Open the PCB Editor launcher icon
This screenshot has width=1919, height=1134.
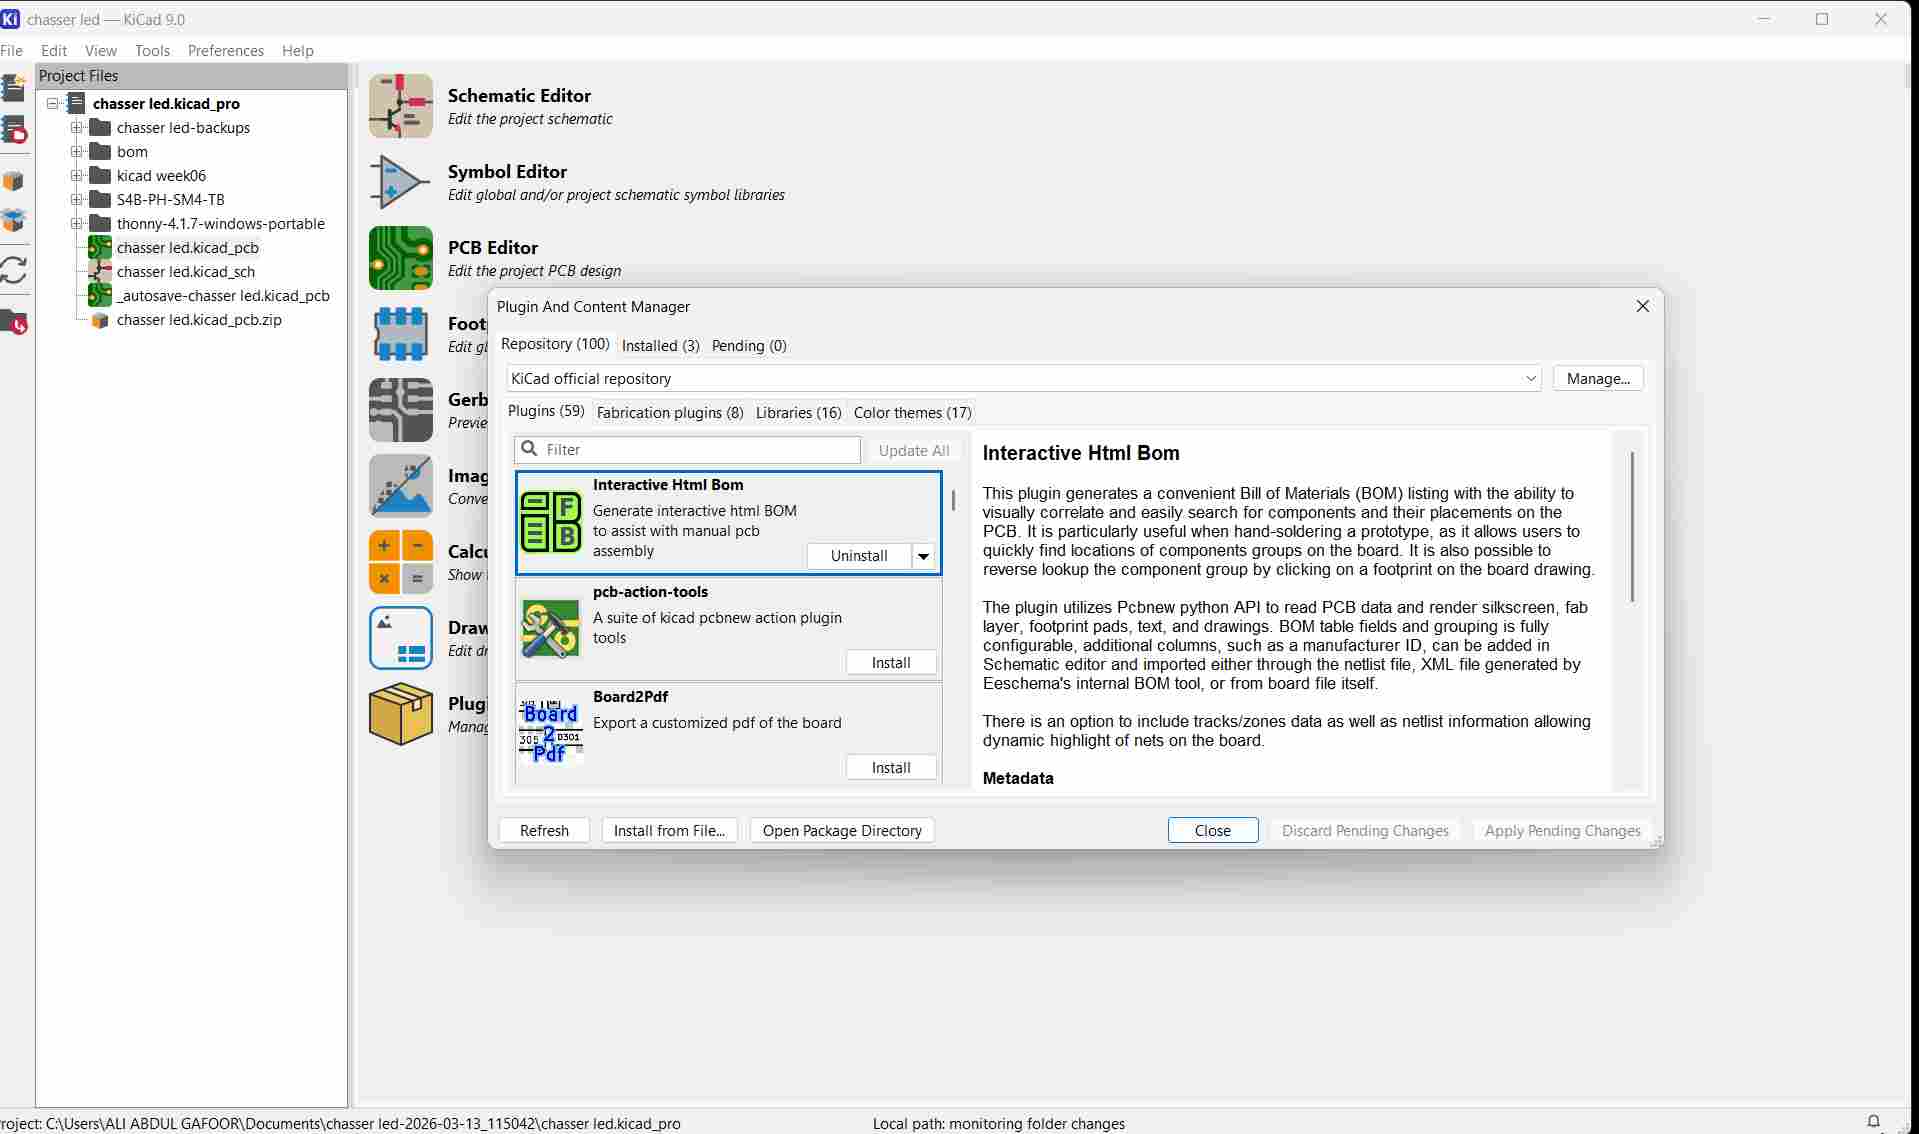(x=401, y=258)
